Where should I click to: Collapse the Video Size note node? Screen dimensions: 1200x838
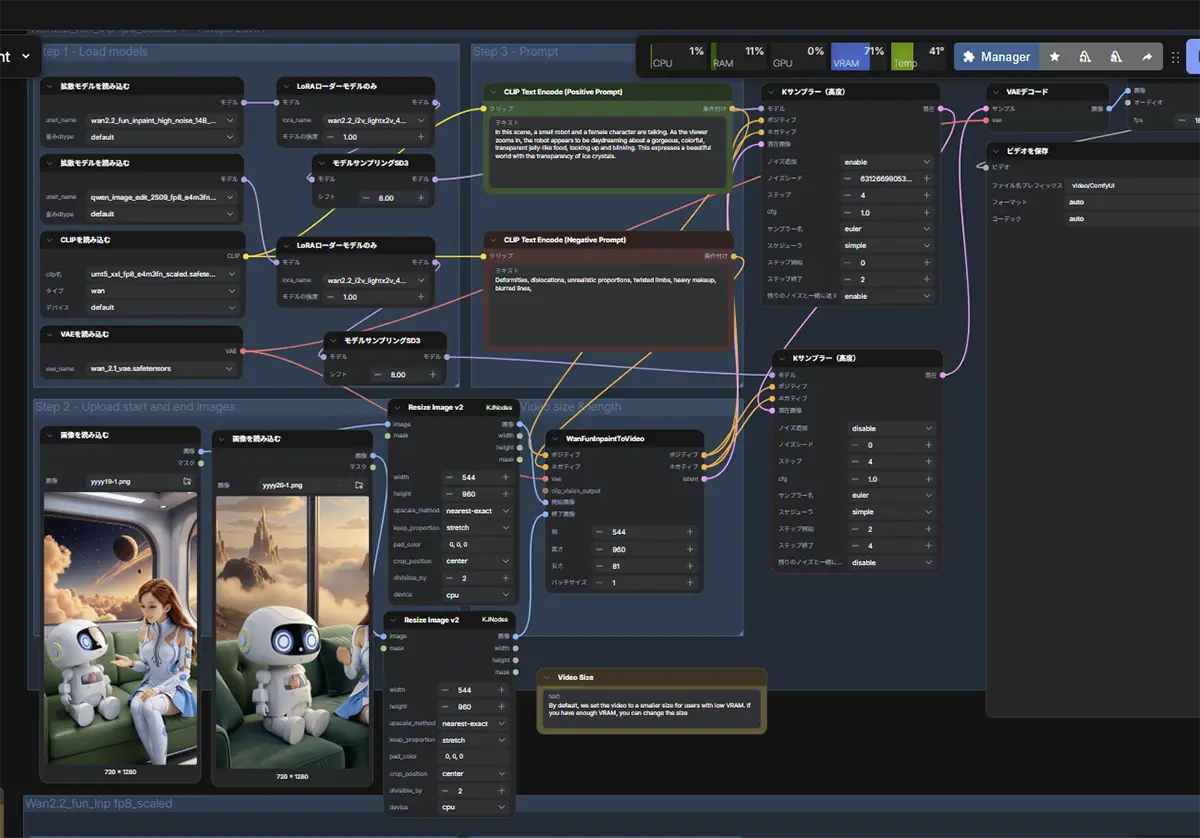tap(547, 677)
